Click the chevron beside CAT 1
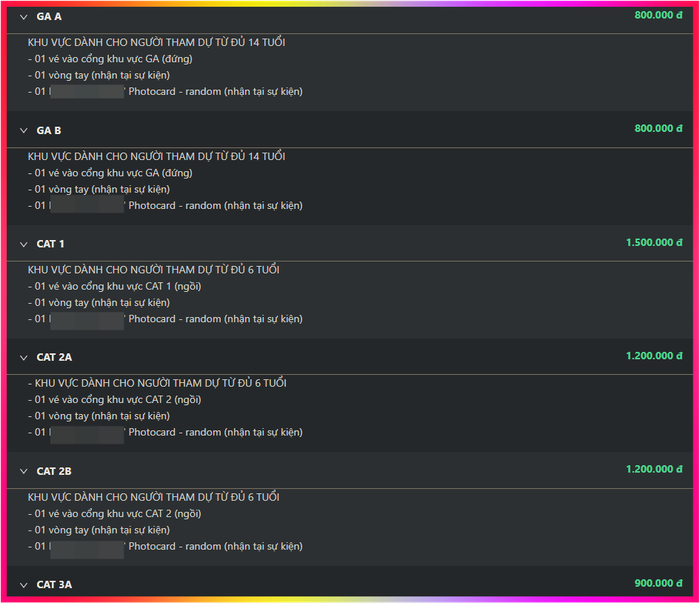 tap(24, 244)
